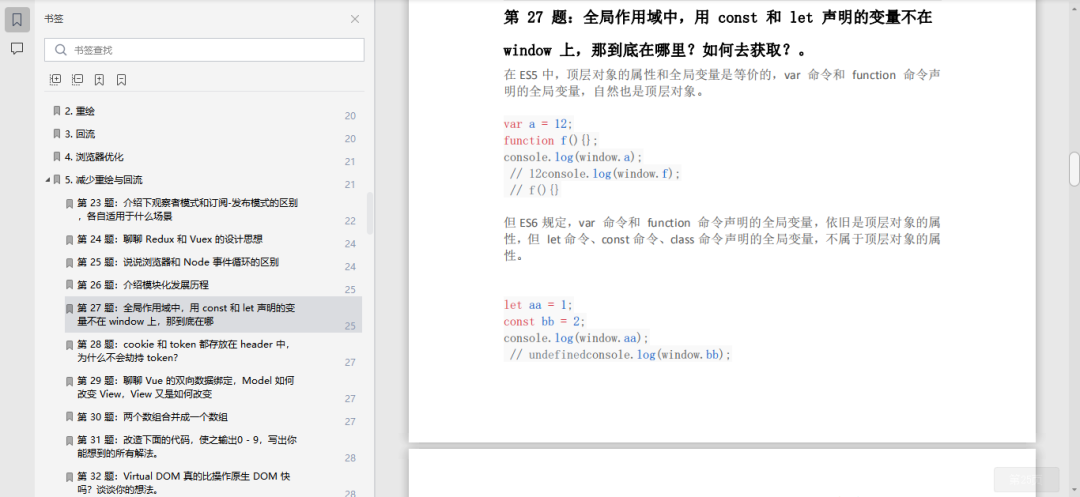
Task: Click the 第 27 题 heading in document
Action: pyautogui.click(x=718, y=34)
